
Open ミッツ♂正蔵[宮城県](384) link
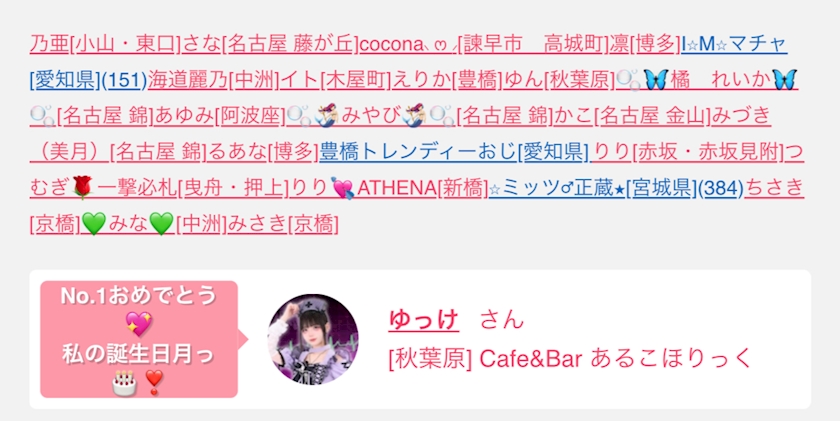pyautogui.click(x=616, y=187)
